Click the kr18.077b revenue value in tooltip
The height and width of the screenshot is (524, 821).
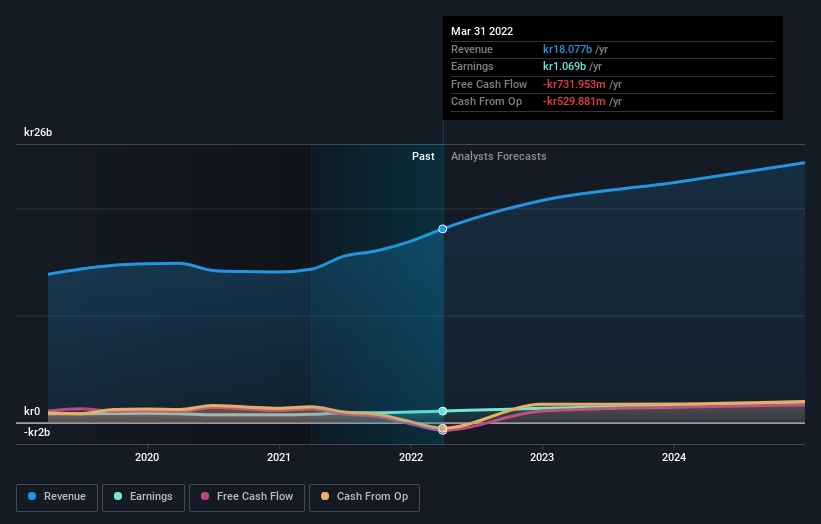click(x=567, y=49)
